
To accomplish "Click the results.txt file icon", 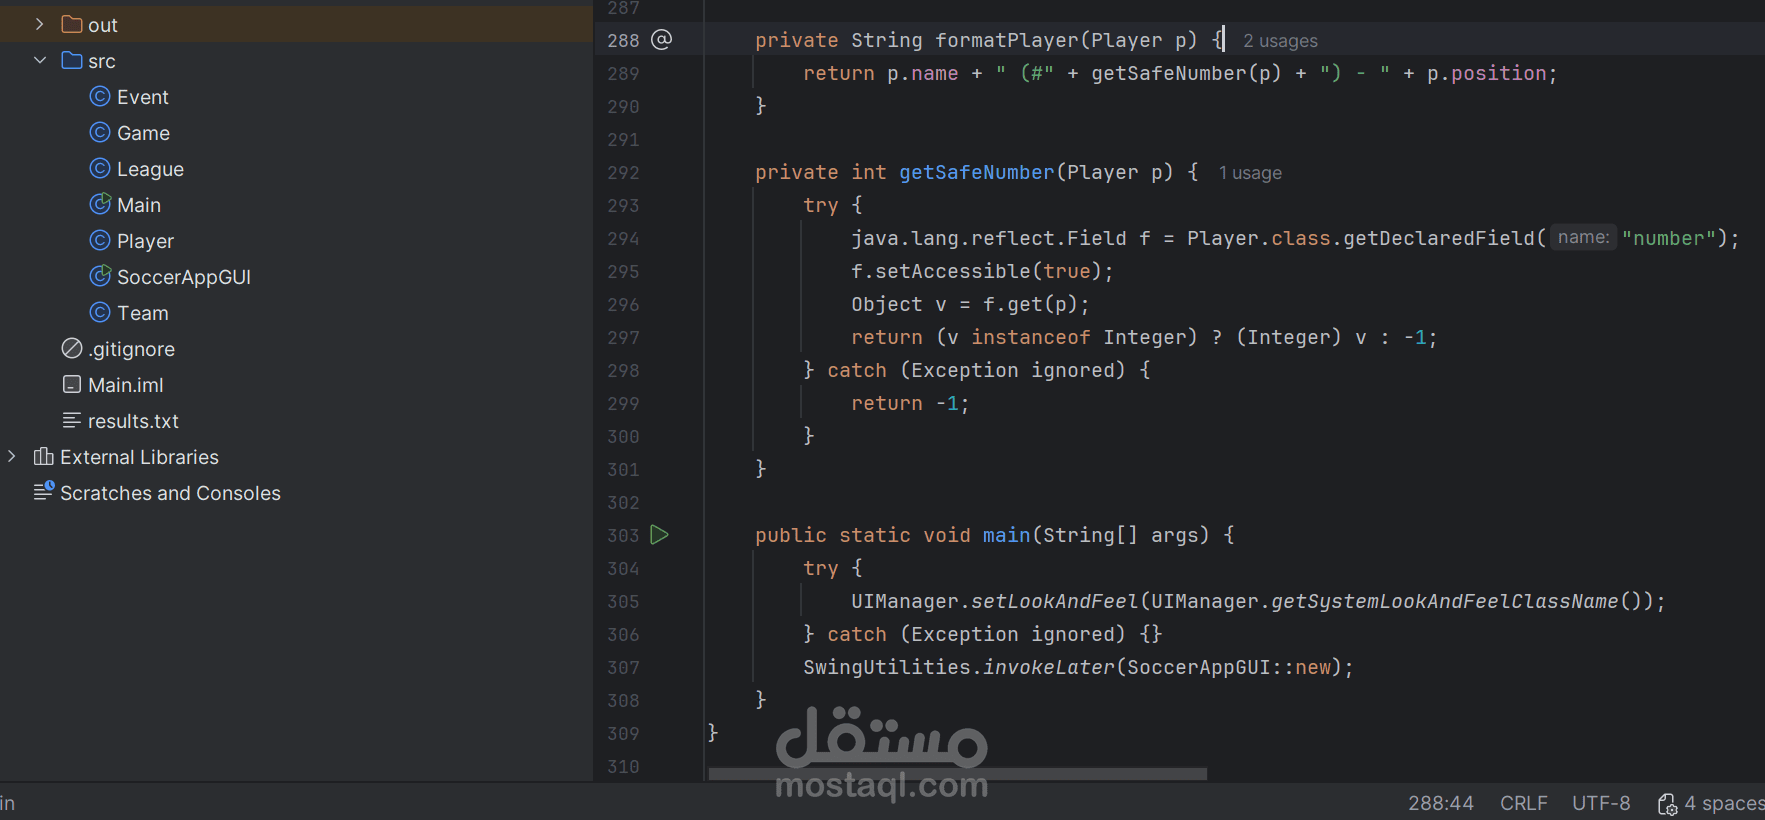I will pos(72,420).
